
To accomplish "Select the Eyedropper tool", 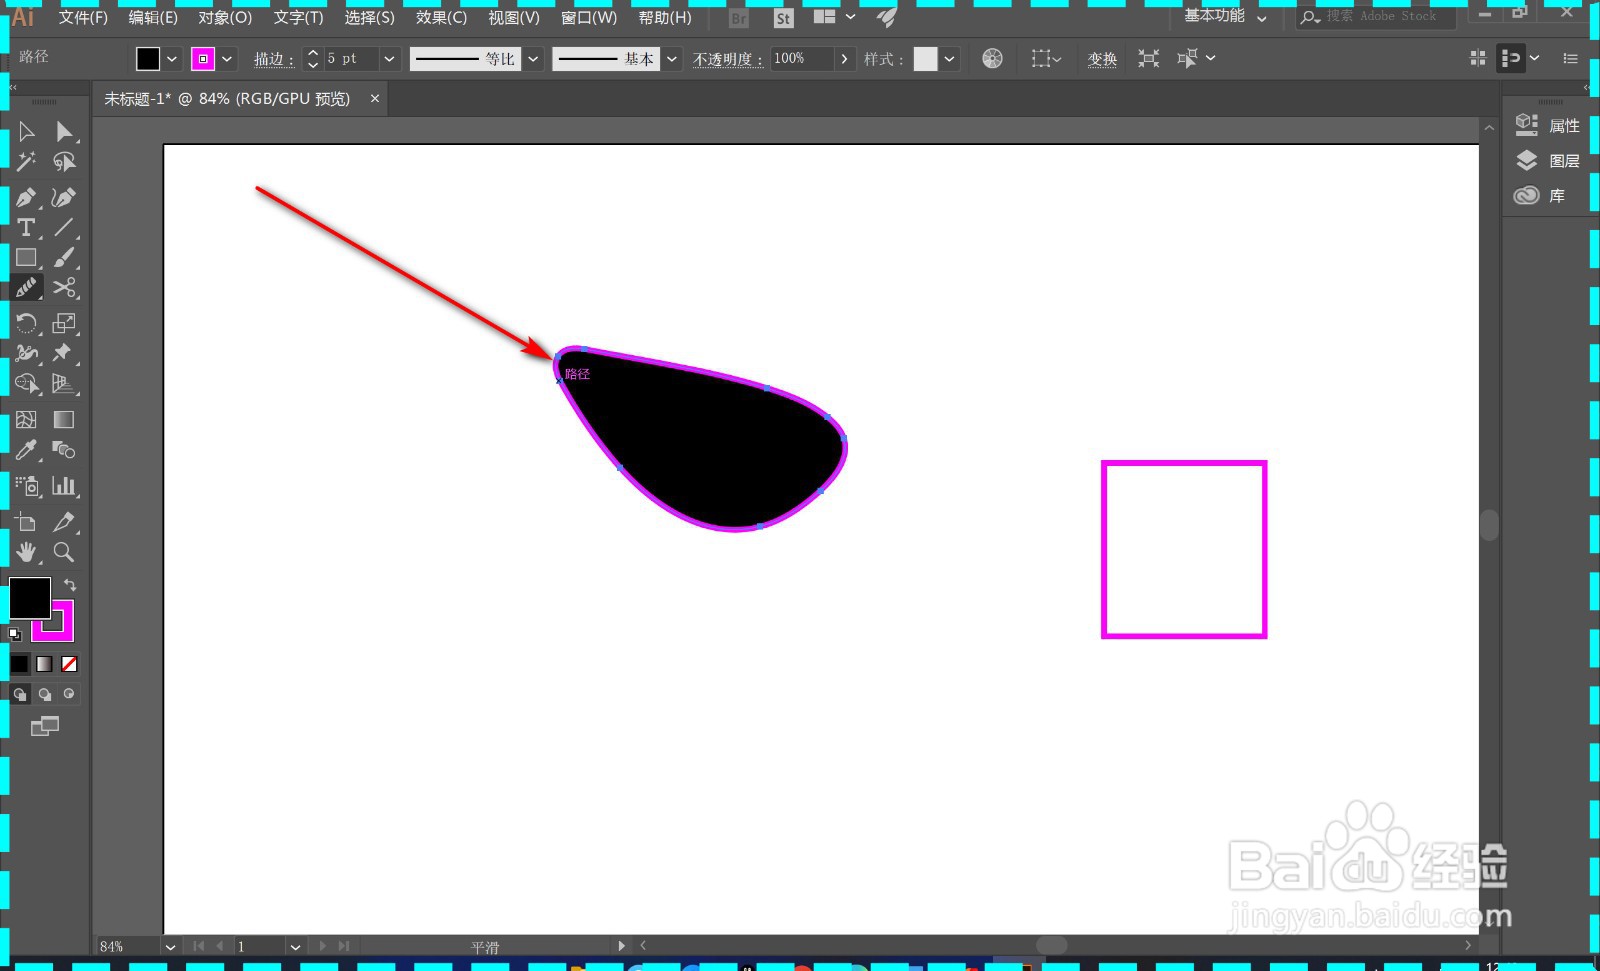I will (27, 450).
